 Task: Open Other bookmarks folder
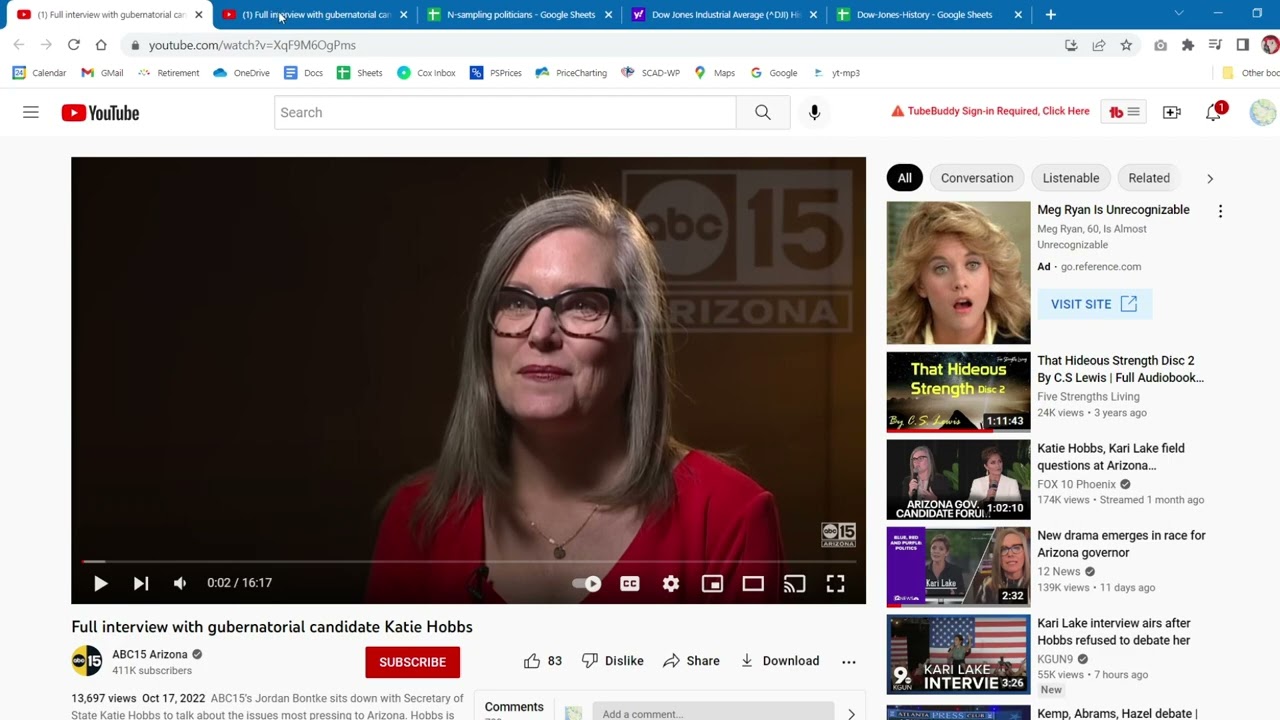1250,73
